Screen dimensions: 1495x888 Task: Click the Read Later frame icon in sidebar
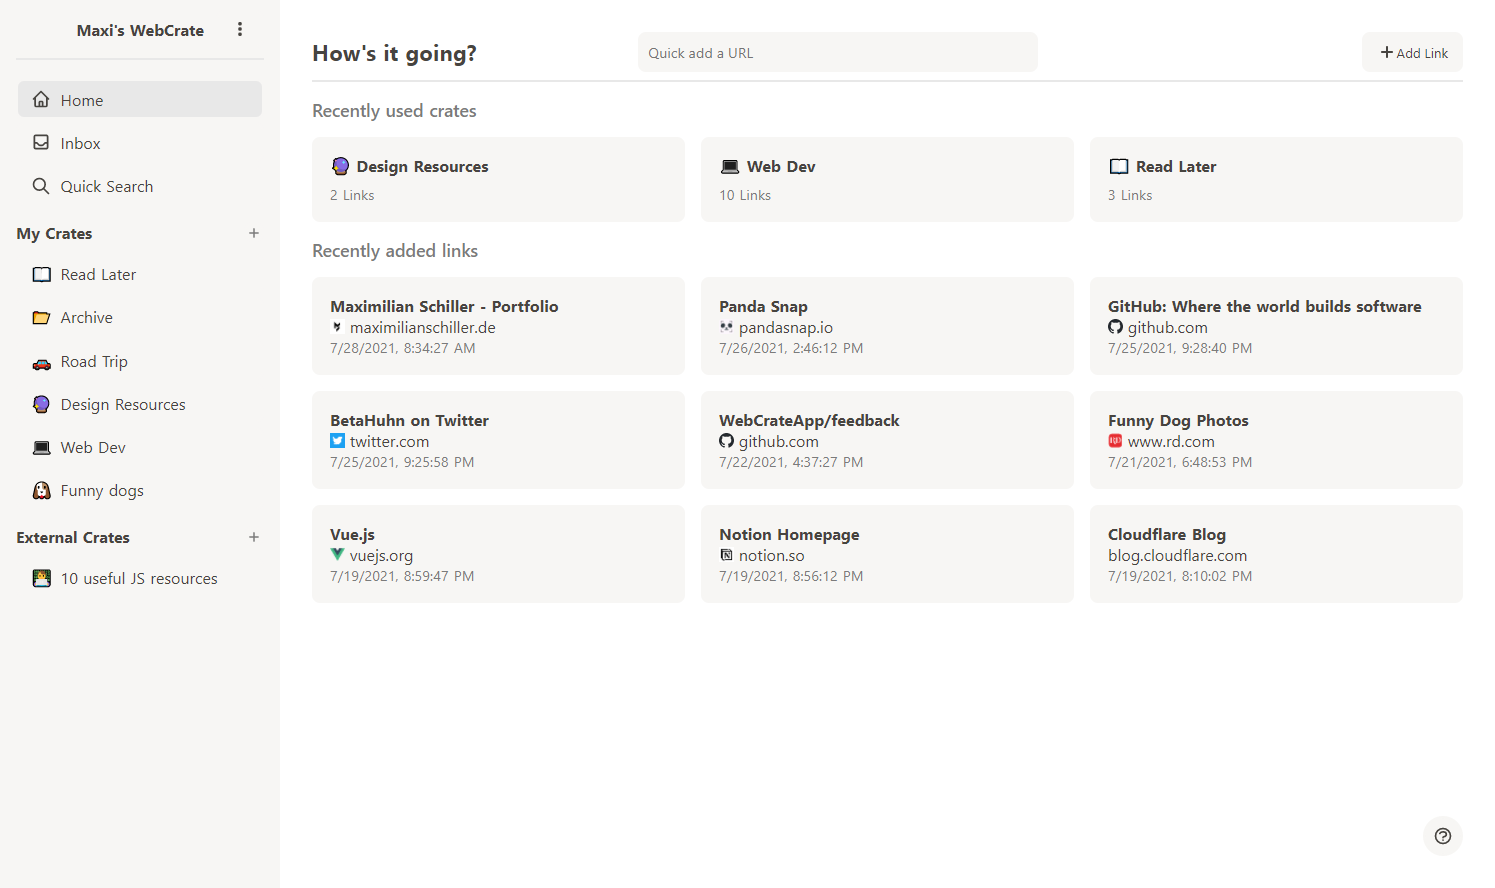(41, 274)
